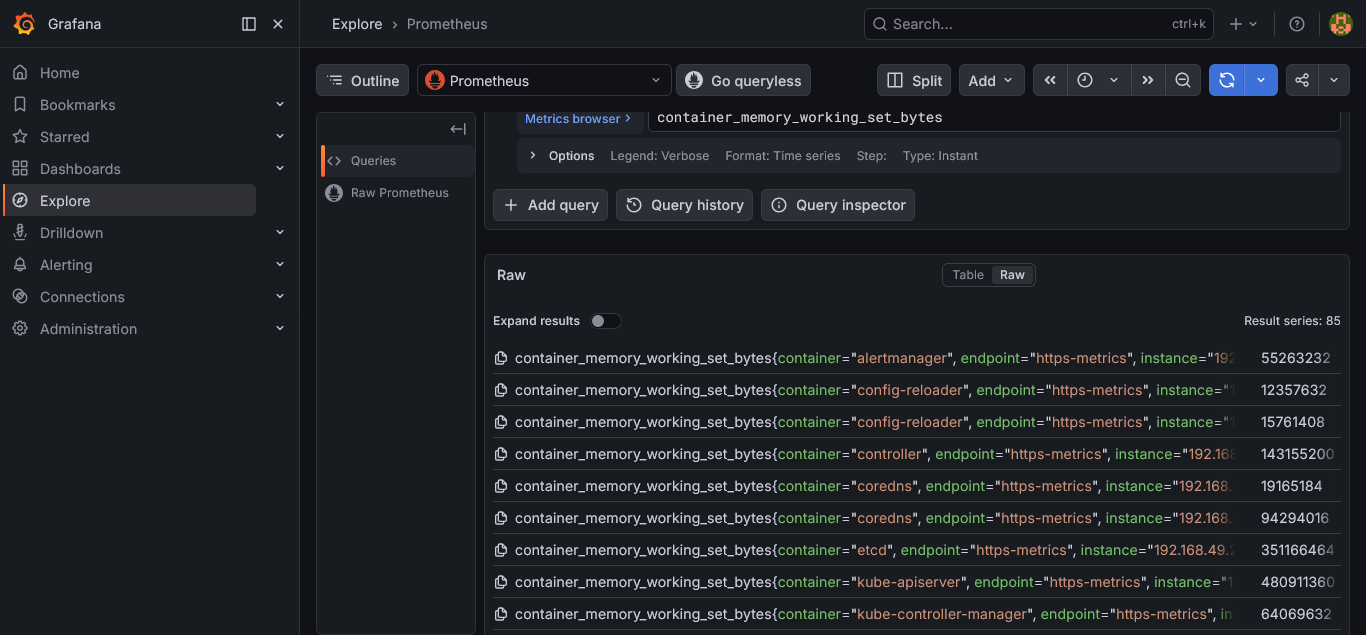This screenshot has height=635, width=1366.
Task: Open Bookmarks in the sidebar
Action: [x=77, y=105]
